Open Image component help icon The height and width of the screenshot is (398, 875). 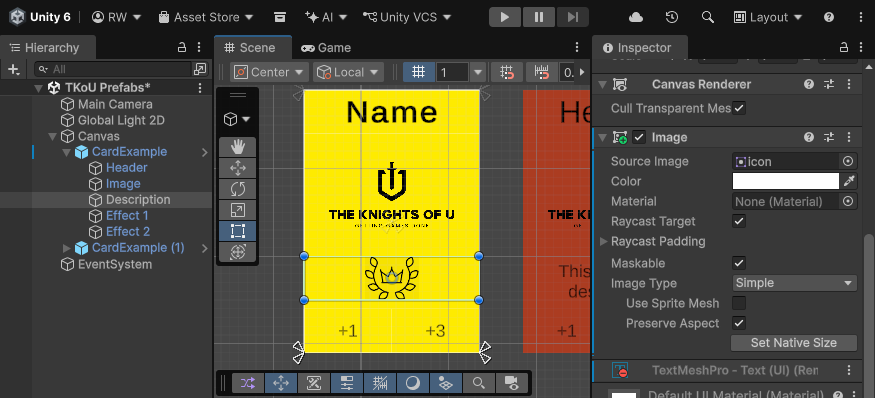809,137
